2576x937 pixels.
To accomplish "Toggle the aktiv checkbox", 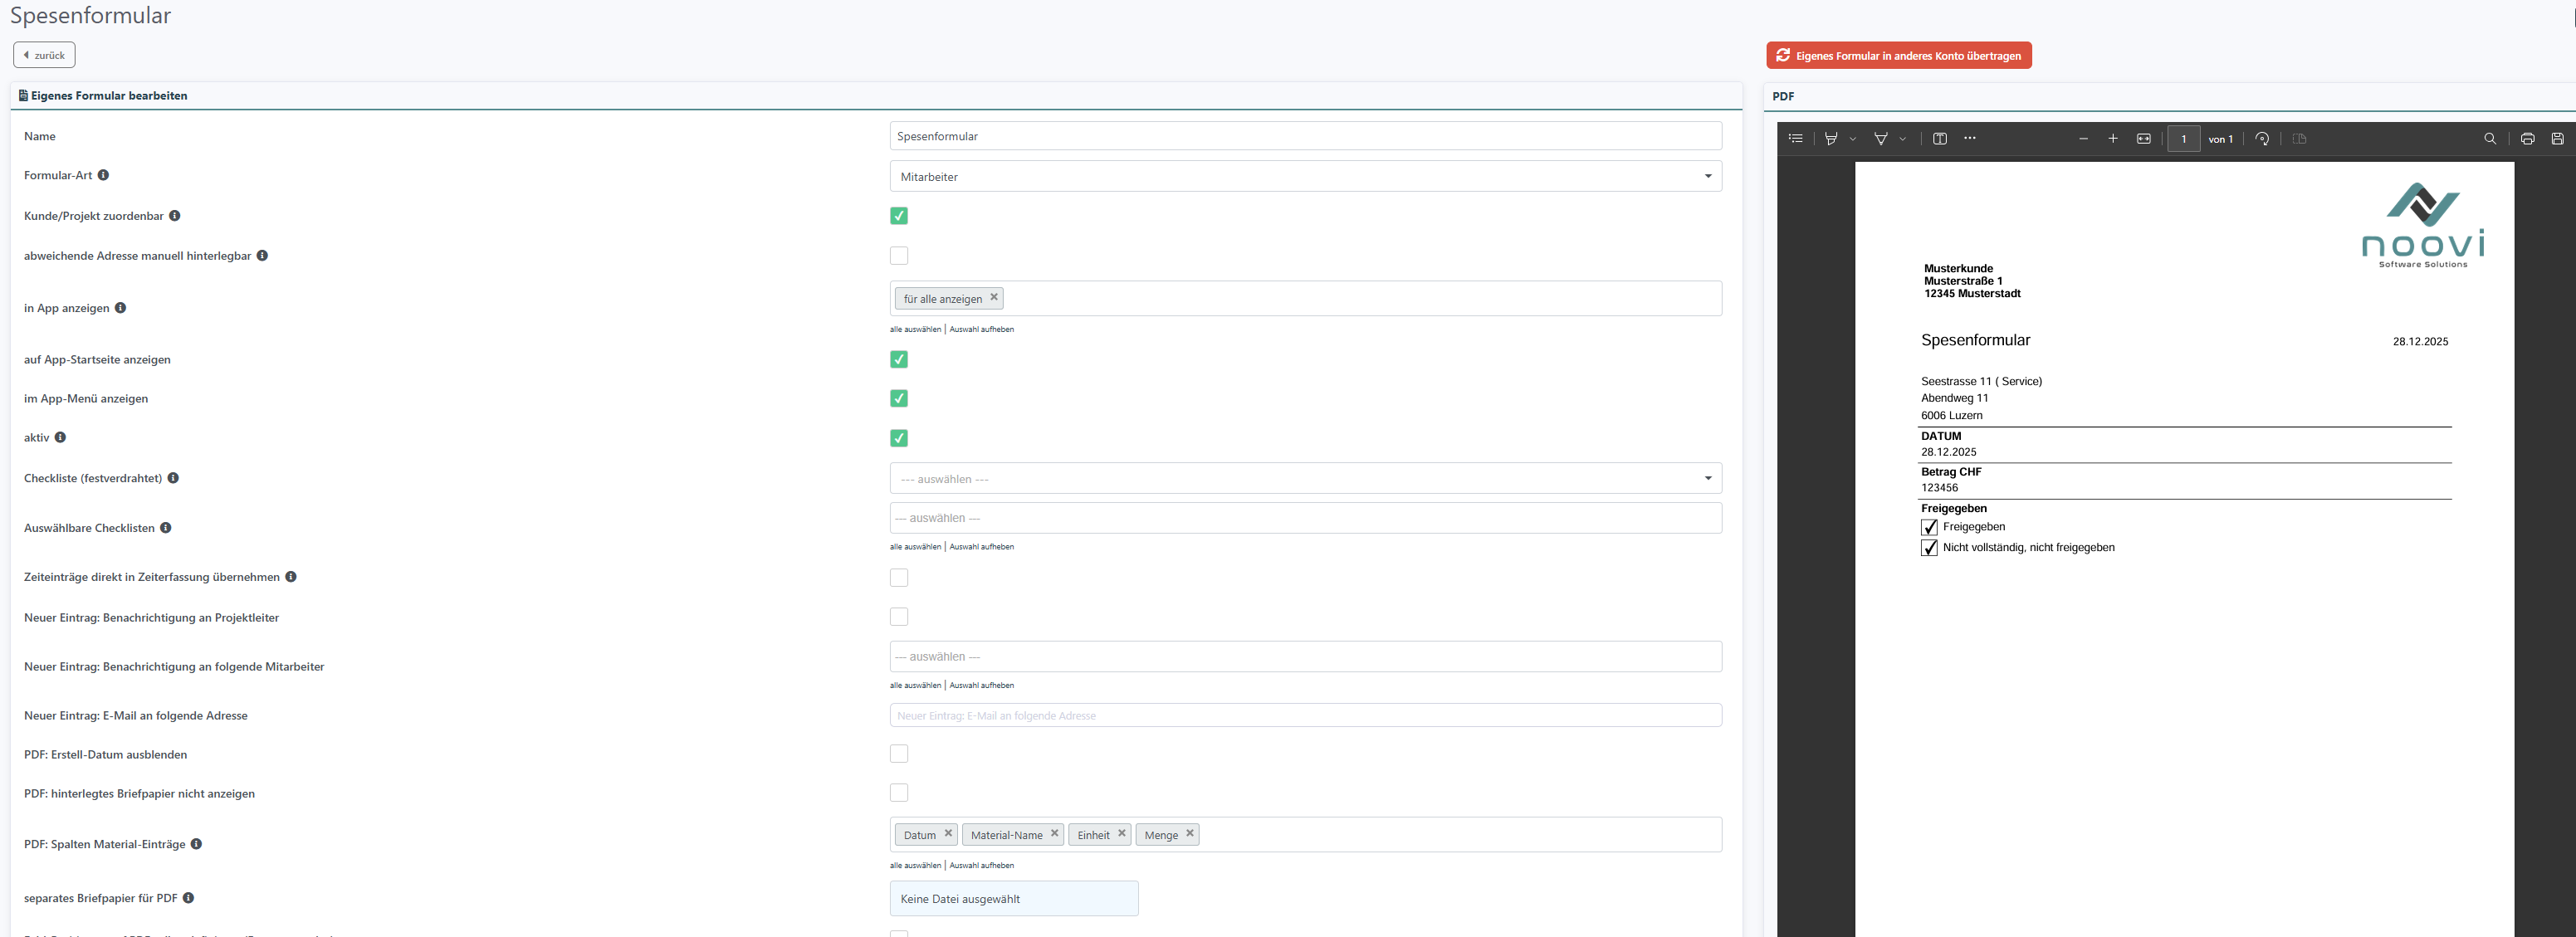I will [x=898, y=438].
